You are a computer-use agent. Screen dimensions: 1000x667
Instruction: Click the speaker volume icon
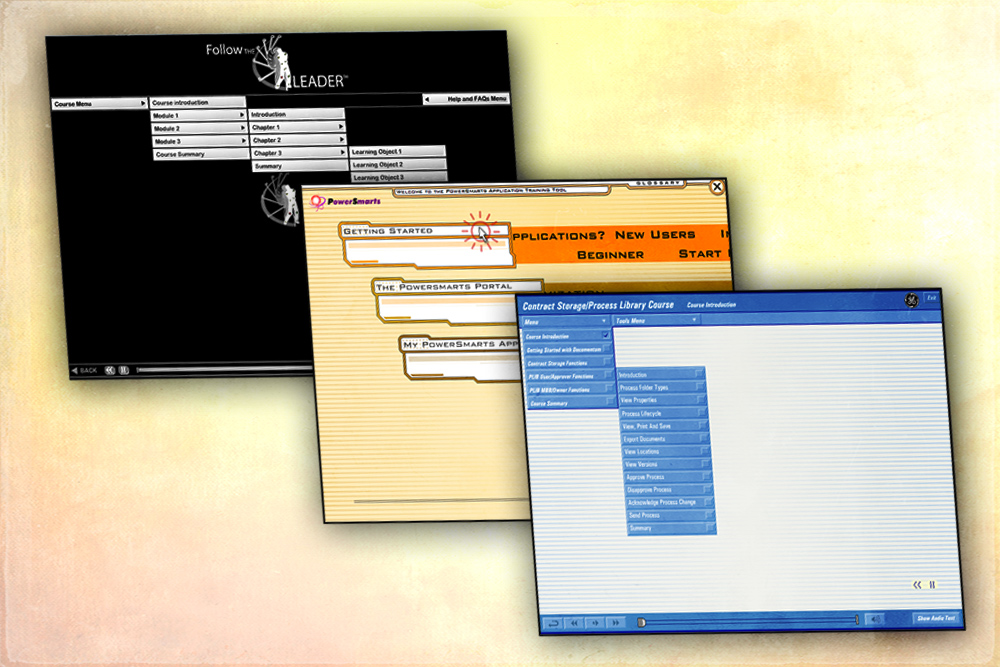[873, 620]
